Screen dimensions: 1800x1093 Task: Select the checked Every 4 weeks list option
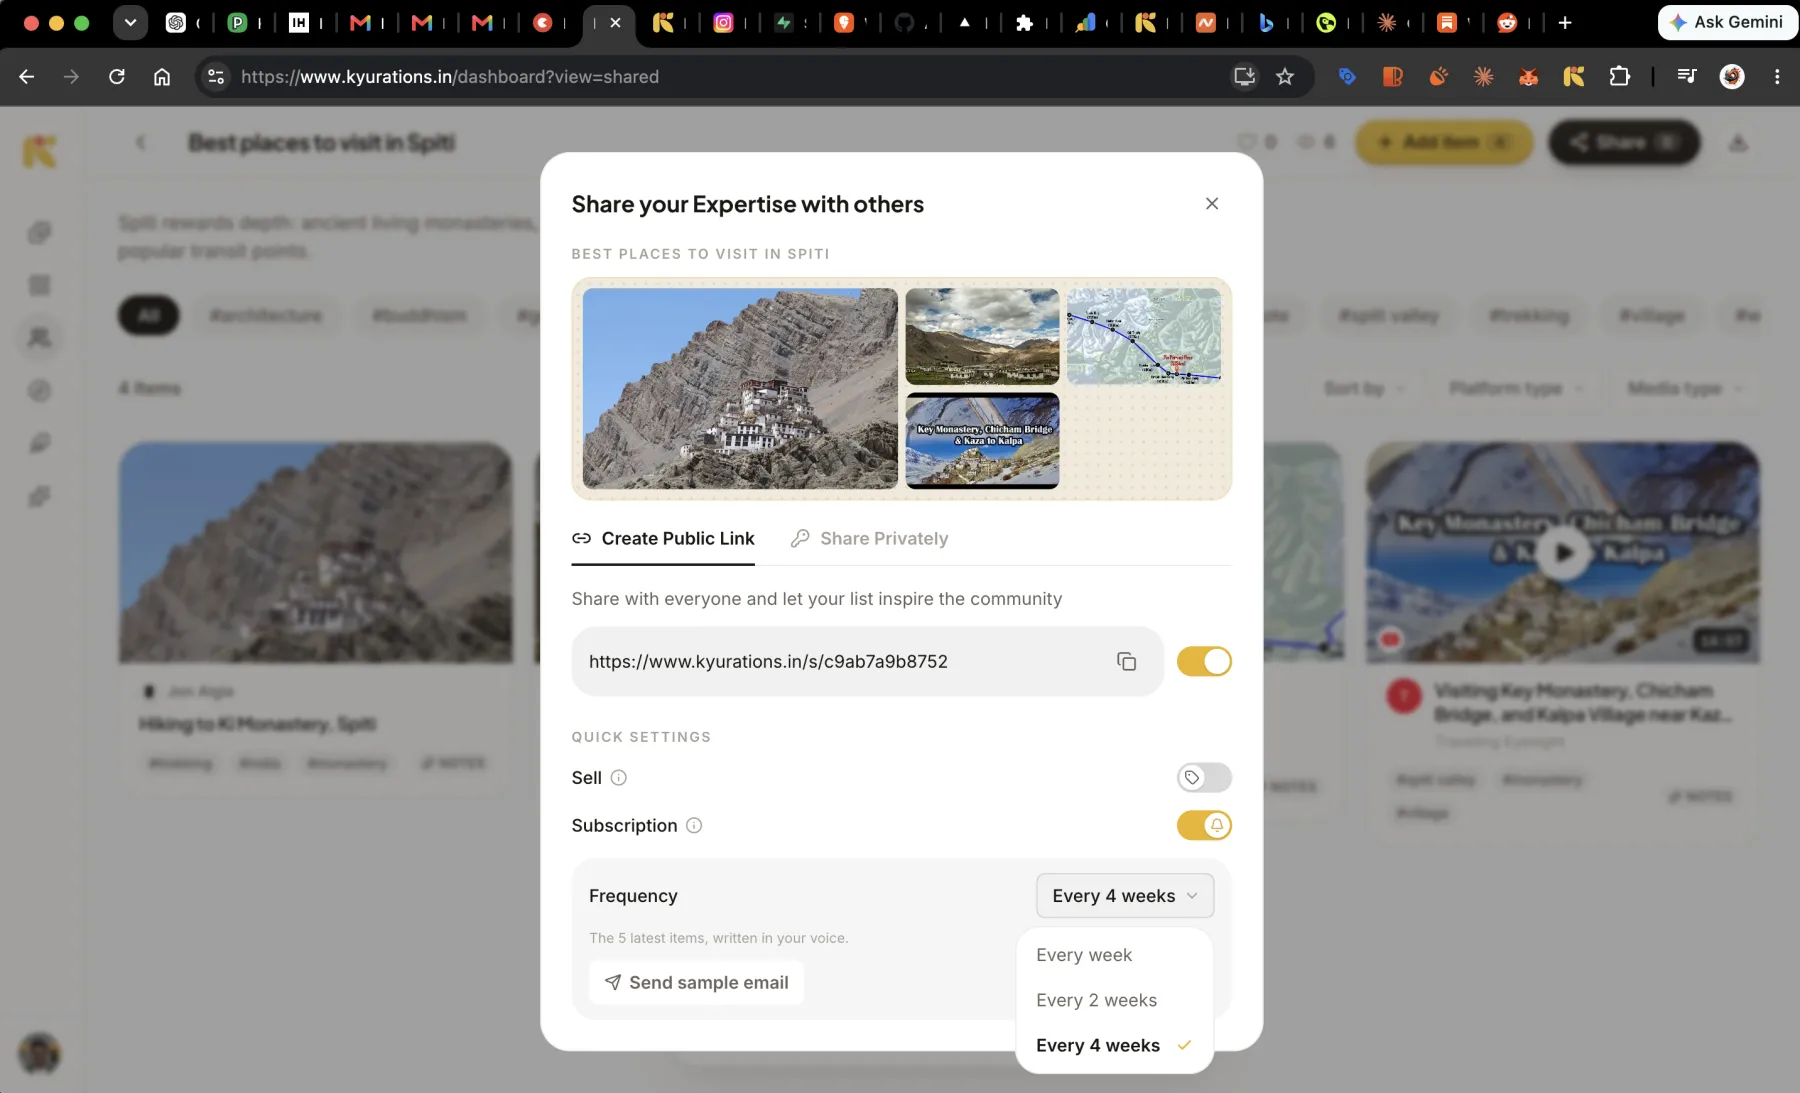point(1114,1046)
